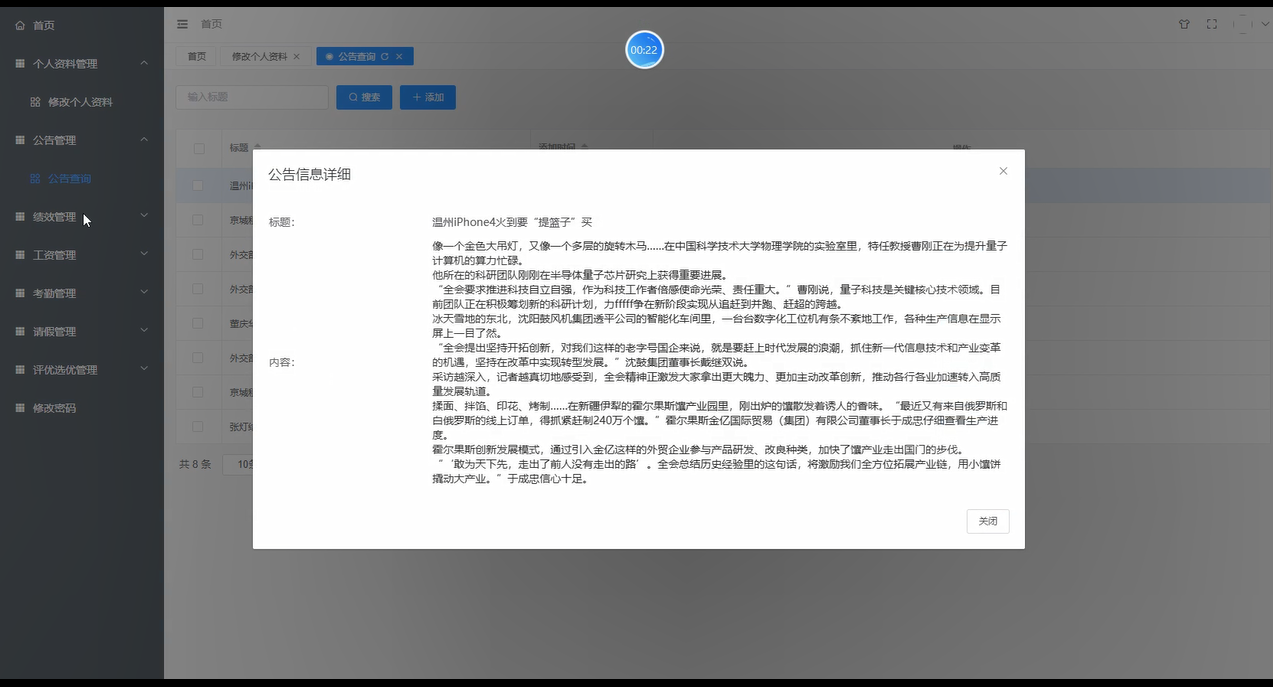This screenshot has height=687, width=1273.
Task: Expand the 绩效管理 menu chevron
Action: click(x=144, y=217)
